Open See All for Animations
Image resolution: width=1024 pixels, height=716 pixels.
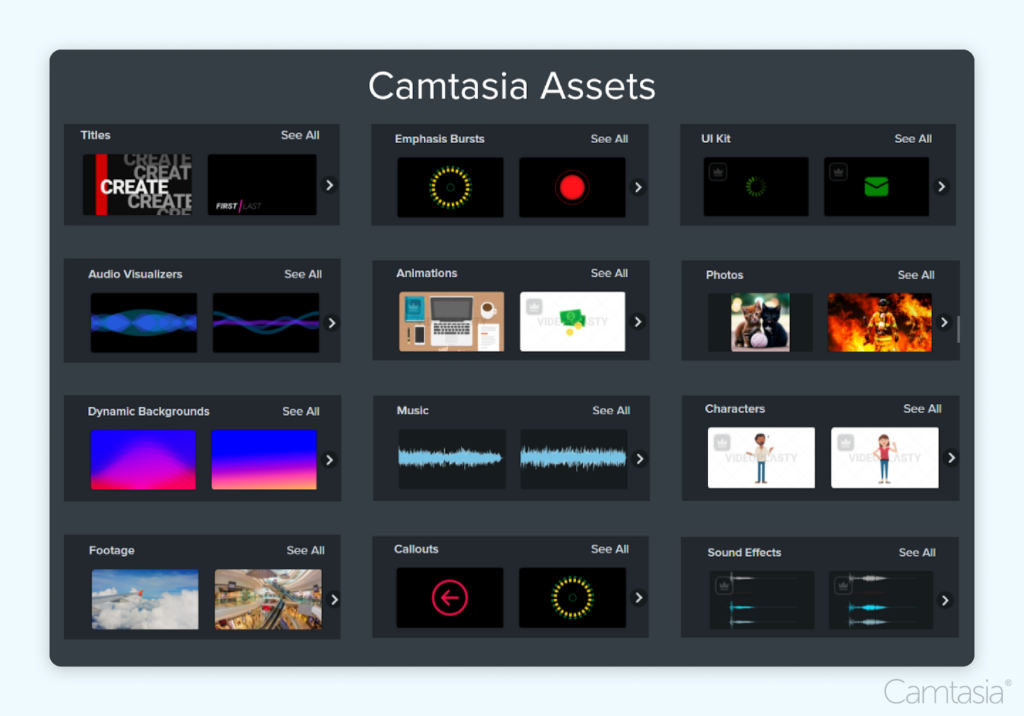tap(609, 273)
